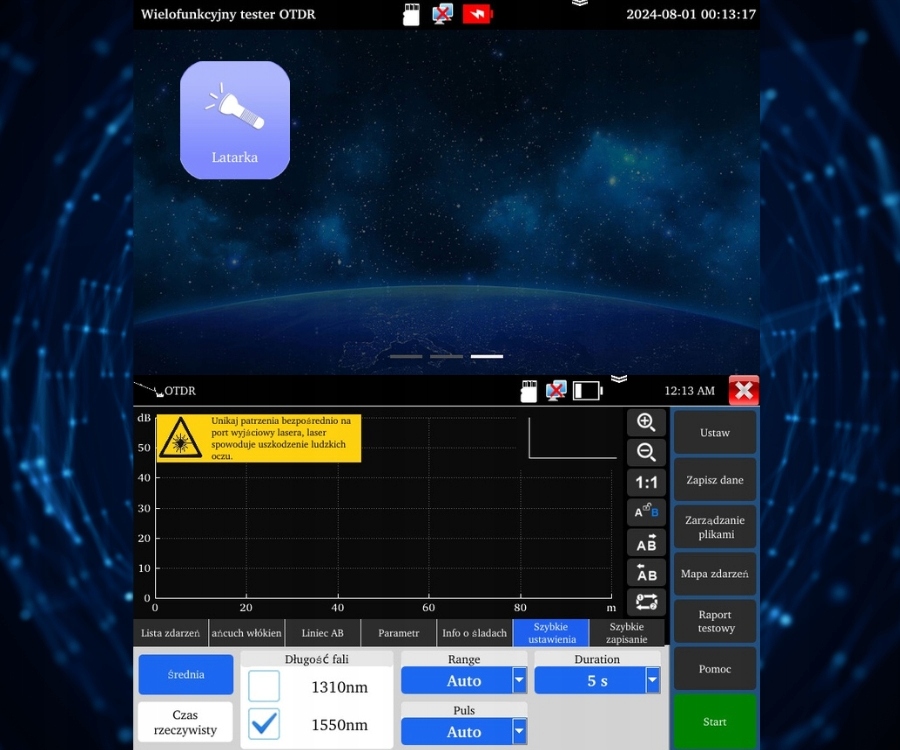Click the graph thumbnail overview box

[x=572, y=438]
